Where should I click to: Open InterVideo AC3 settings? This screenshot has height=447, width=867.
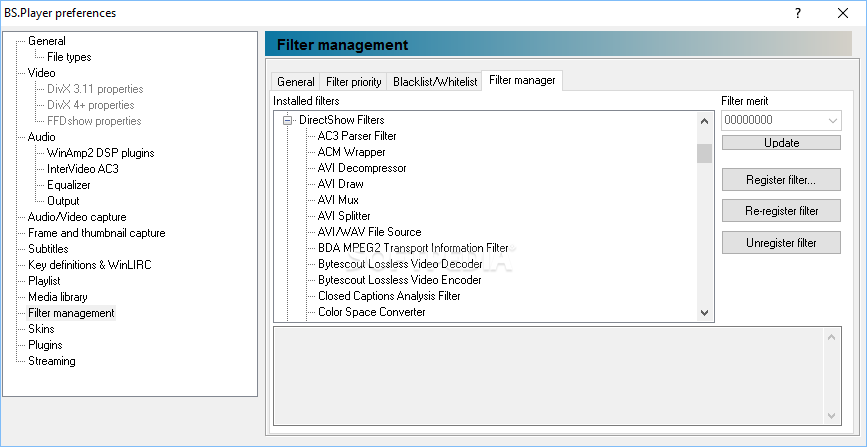pos(83,169)
